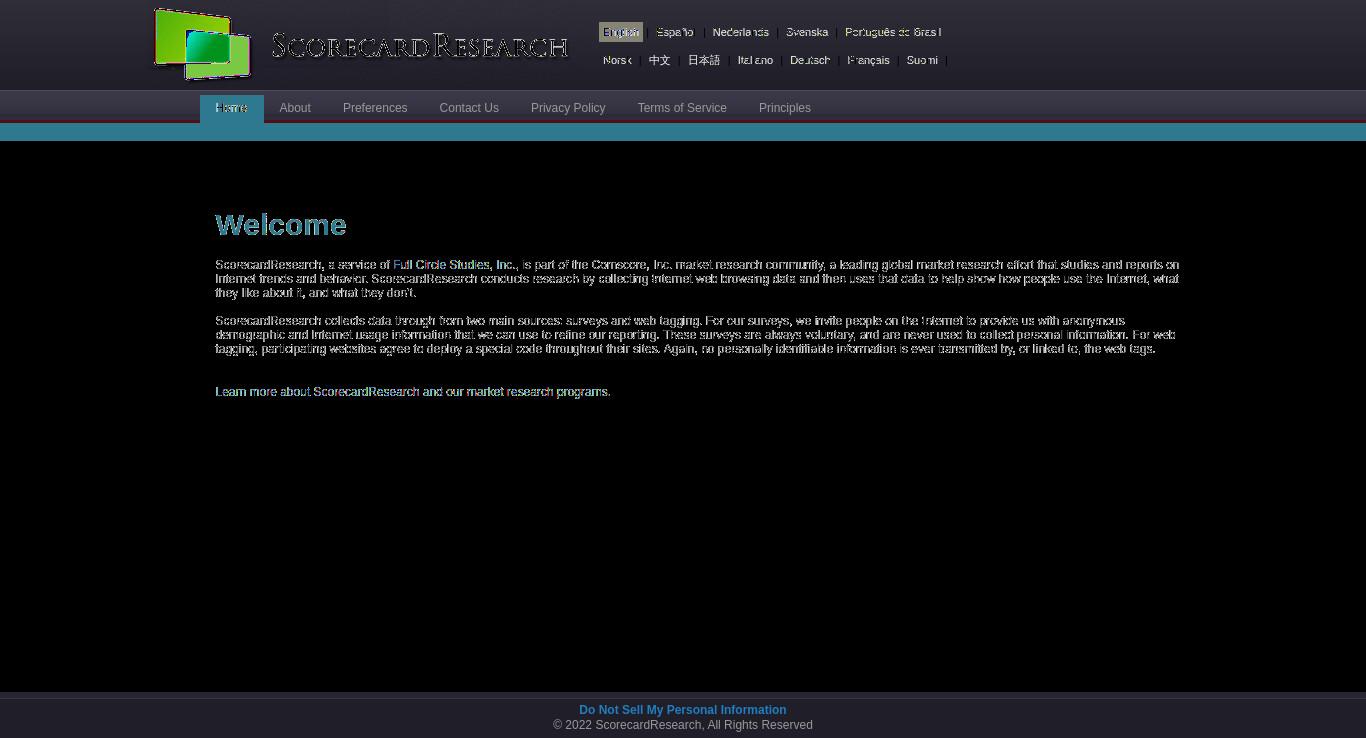1366x738 pixels.
Task: Select the 日本語 language link
Action: tap(704, 60)
